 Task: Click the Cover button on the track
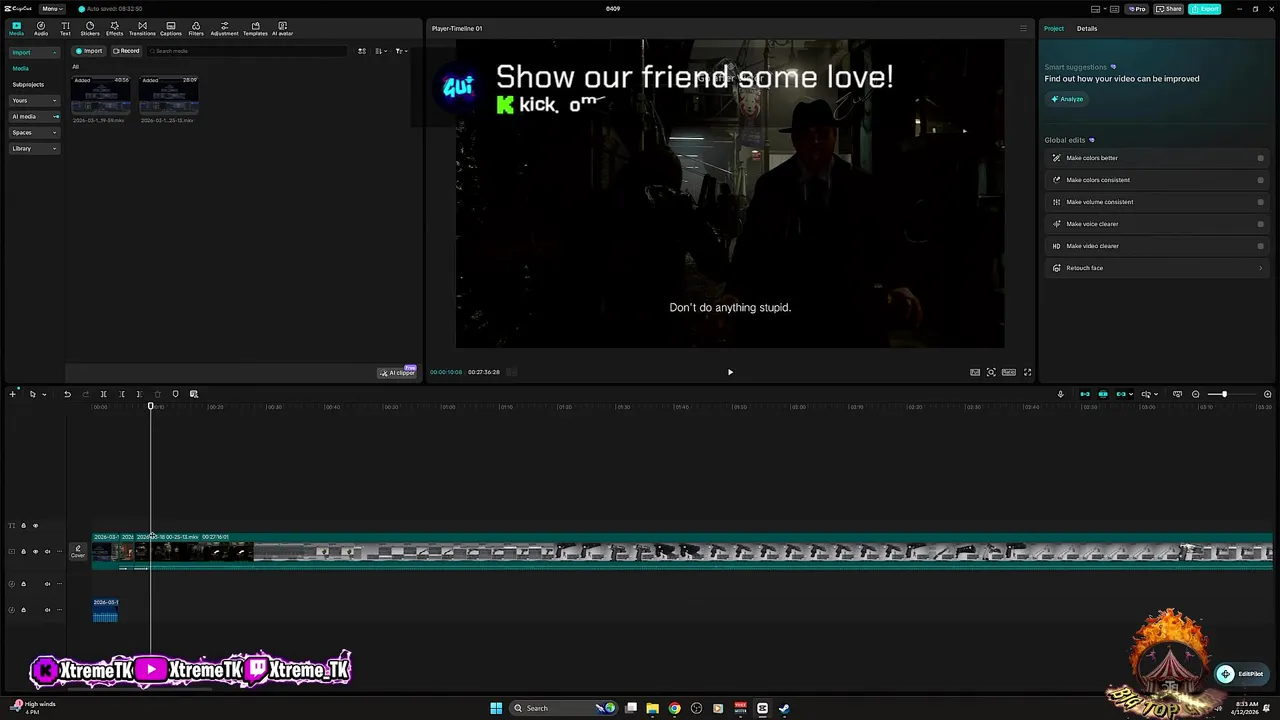78,551
